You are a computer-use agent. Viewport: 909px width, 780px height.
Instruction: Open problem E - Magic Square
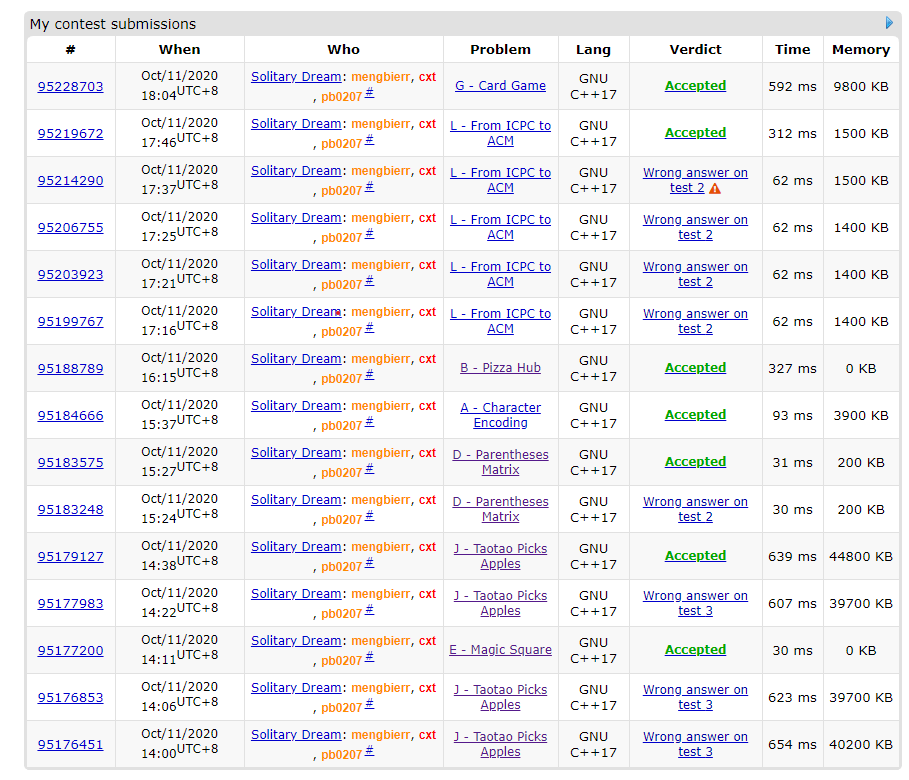[x=500, y=650]
